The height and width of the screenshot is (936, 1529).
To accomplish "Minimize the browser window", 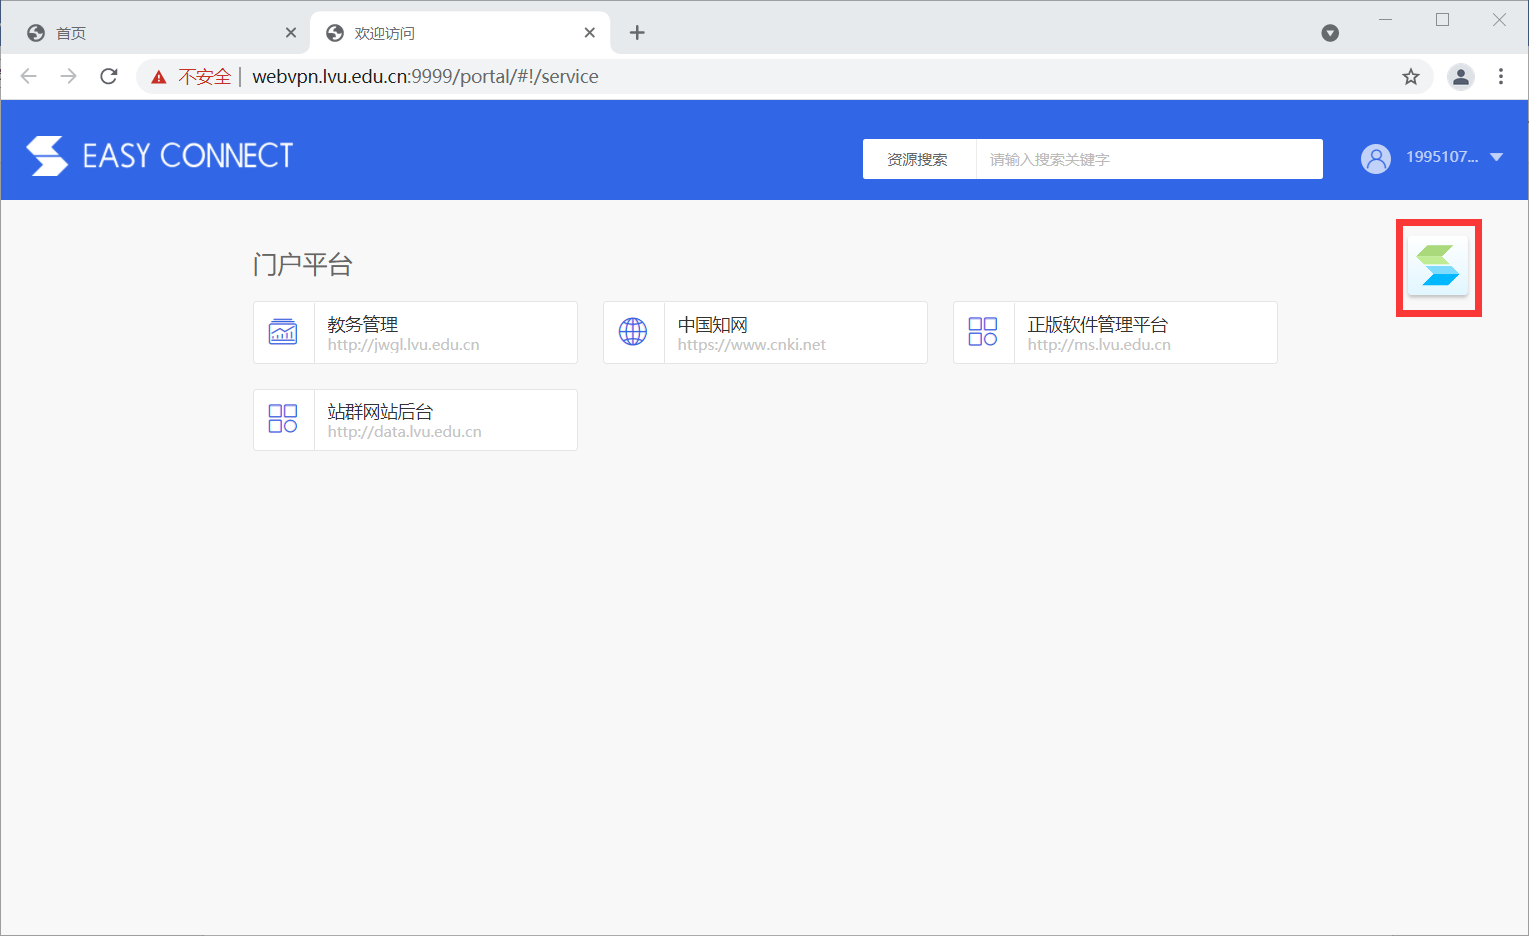I will (1386, 19).
